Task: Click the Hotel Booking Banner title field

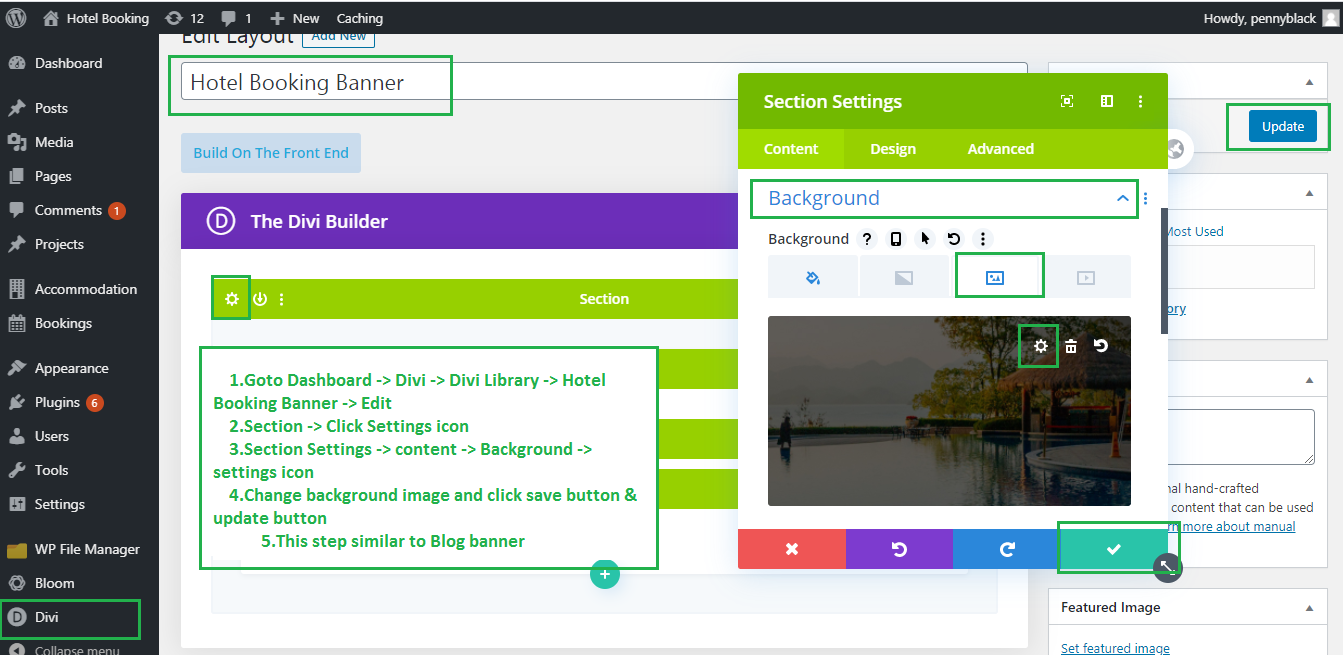Action: point(604,82)
